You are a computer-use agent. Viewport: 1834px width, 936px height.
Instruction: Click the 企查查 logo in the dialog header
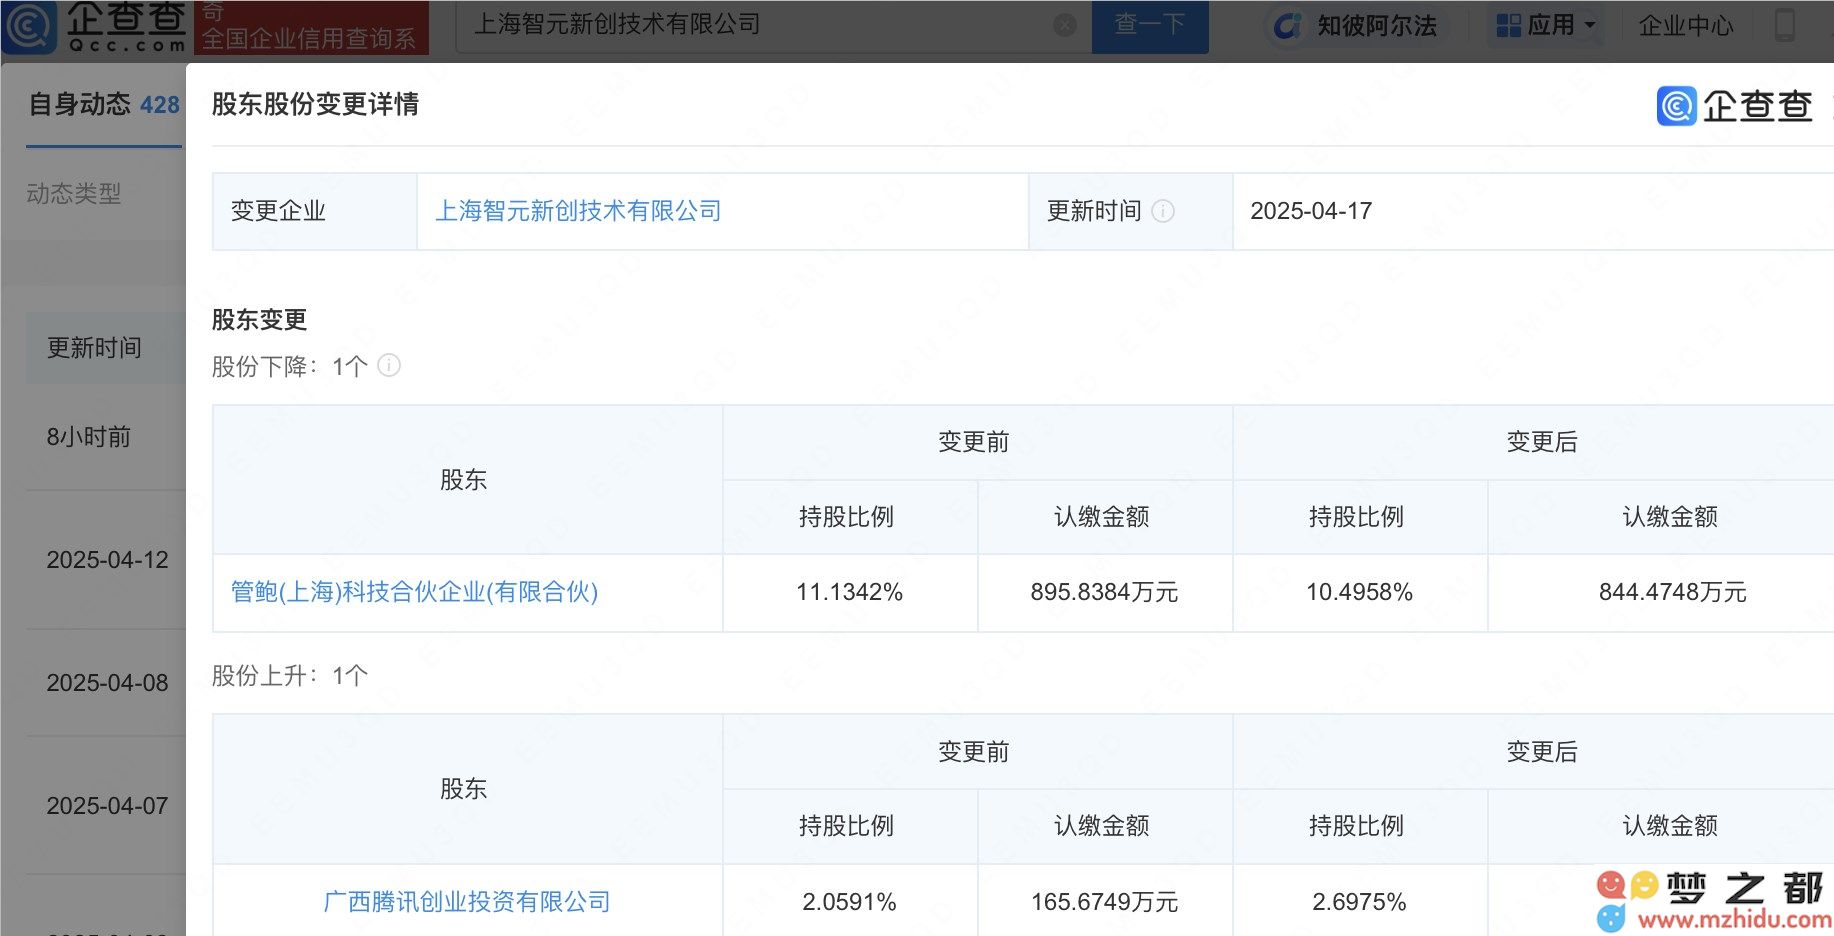pyautogui.click(x=1735, y=106)
